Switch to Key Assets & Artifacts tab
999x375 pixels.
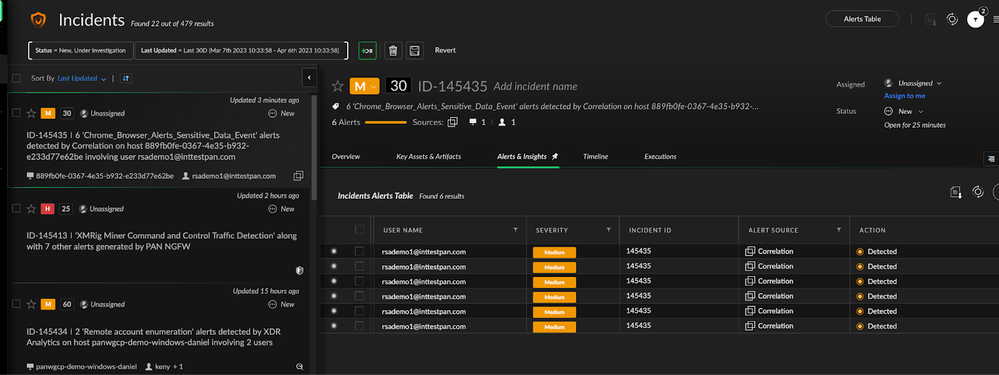(x=429, y=157)
